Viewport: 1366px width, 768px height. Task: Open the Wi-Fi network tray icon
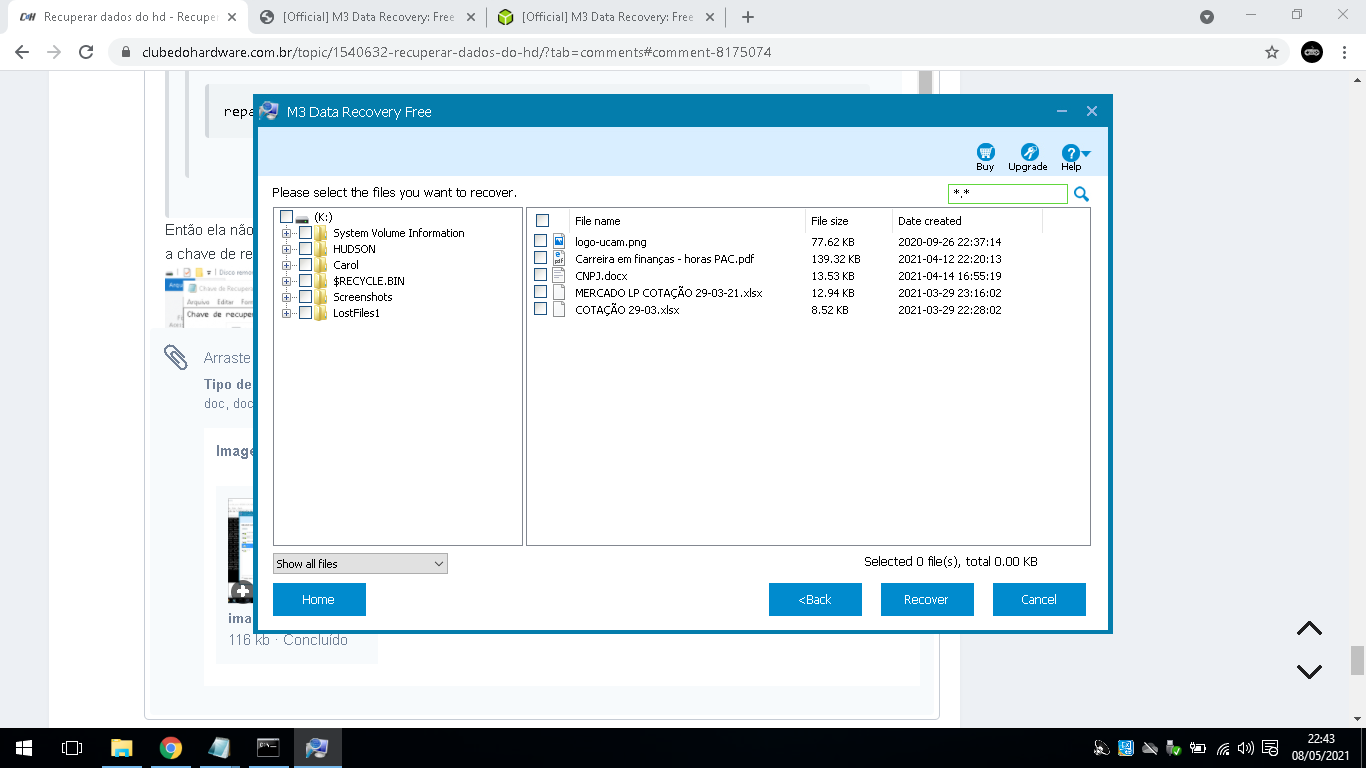pos(1222,748)
